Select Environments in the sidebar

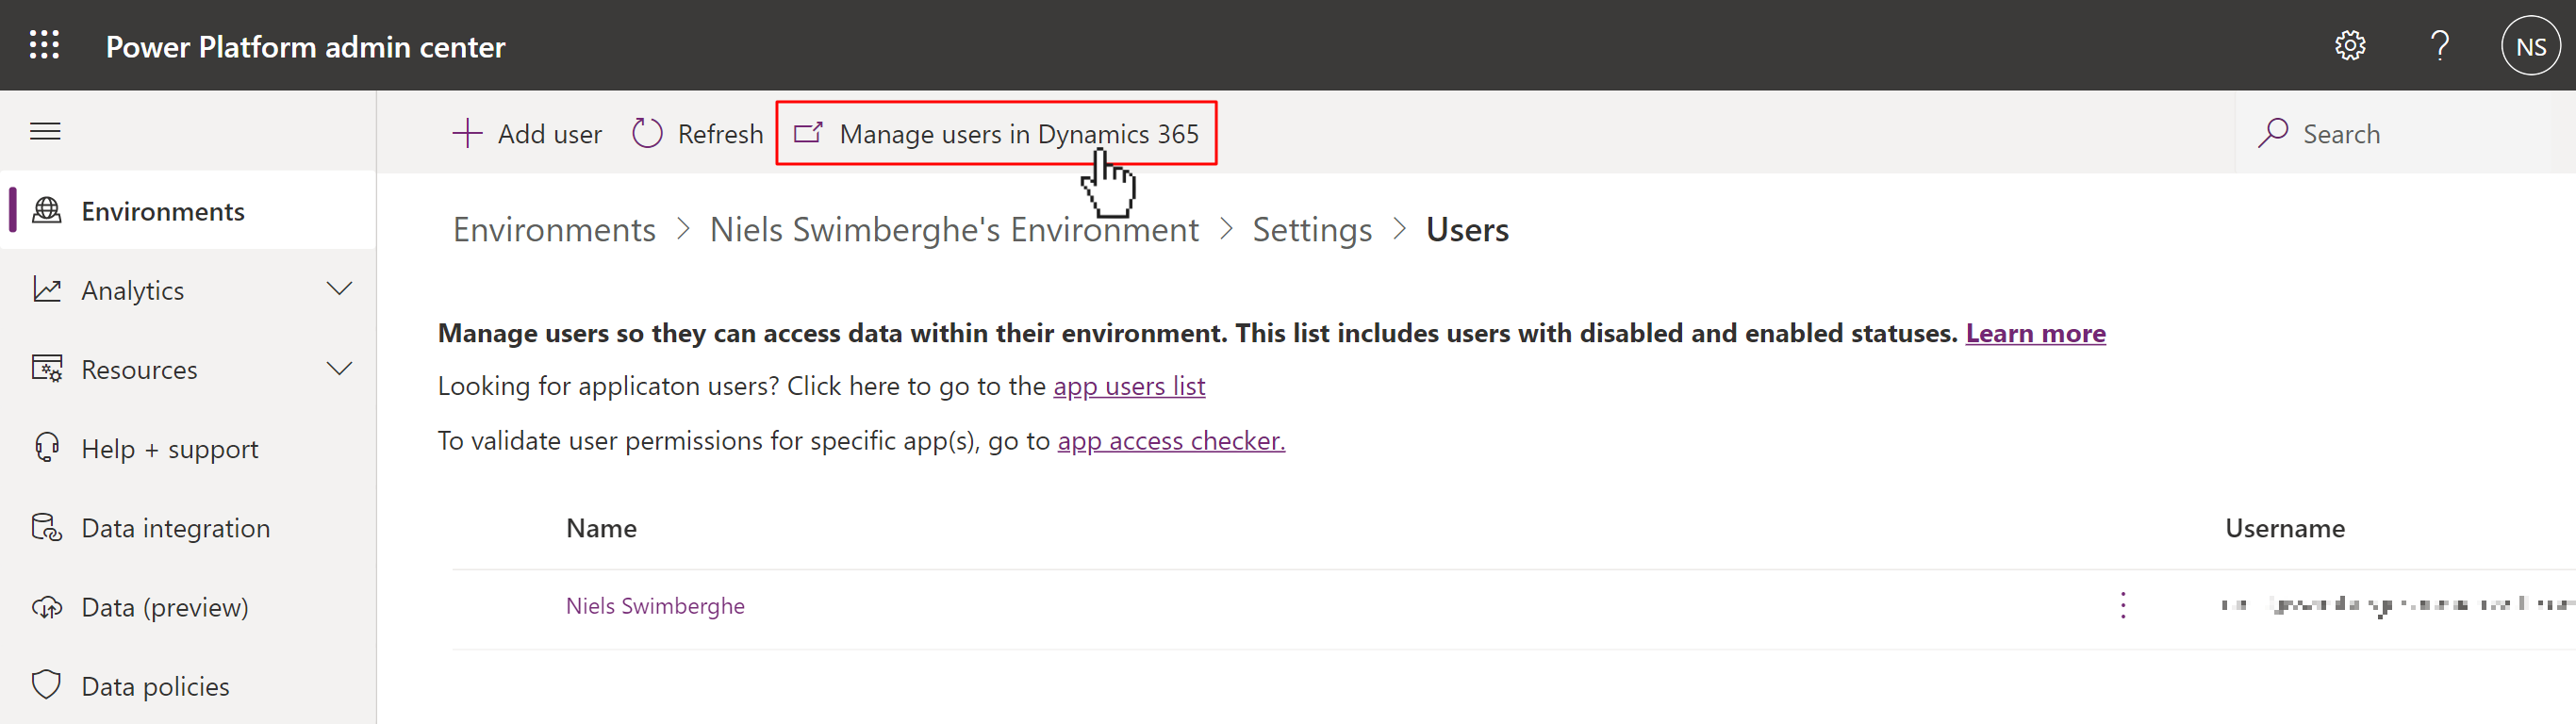(x=188, y=210)
